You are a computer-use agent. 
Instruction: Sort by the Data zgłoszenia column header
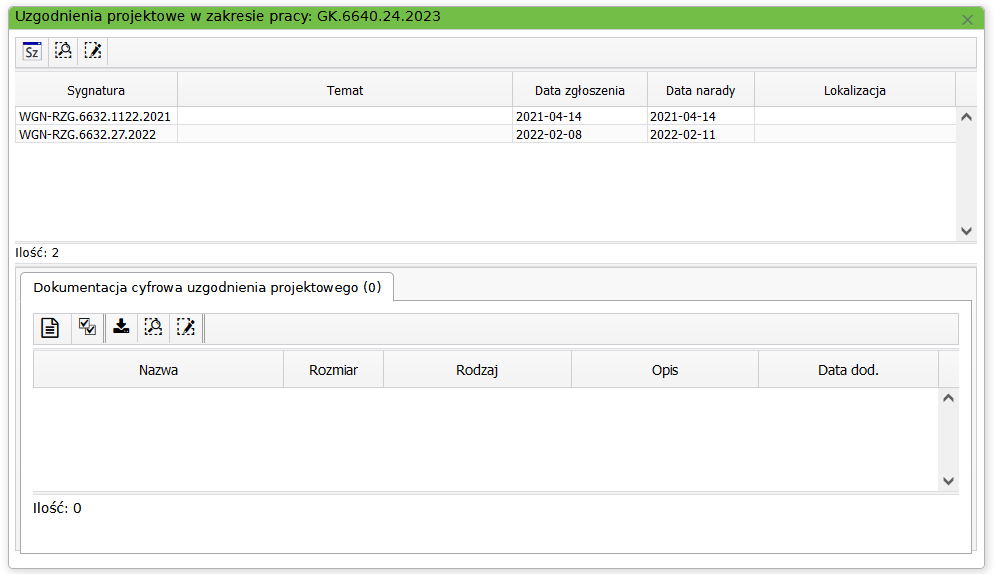point(580,90)
